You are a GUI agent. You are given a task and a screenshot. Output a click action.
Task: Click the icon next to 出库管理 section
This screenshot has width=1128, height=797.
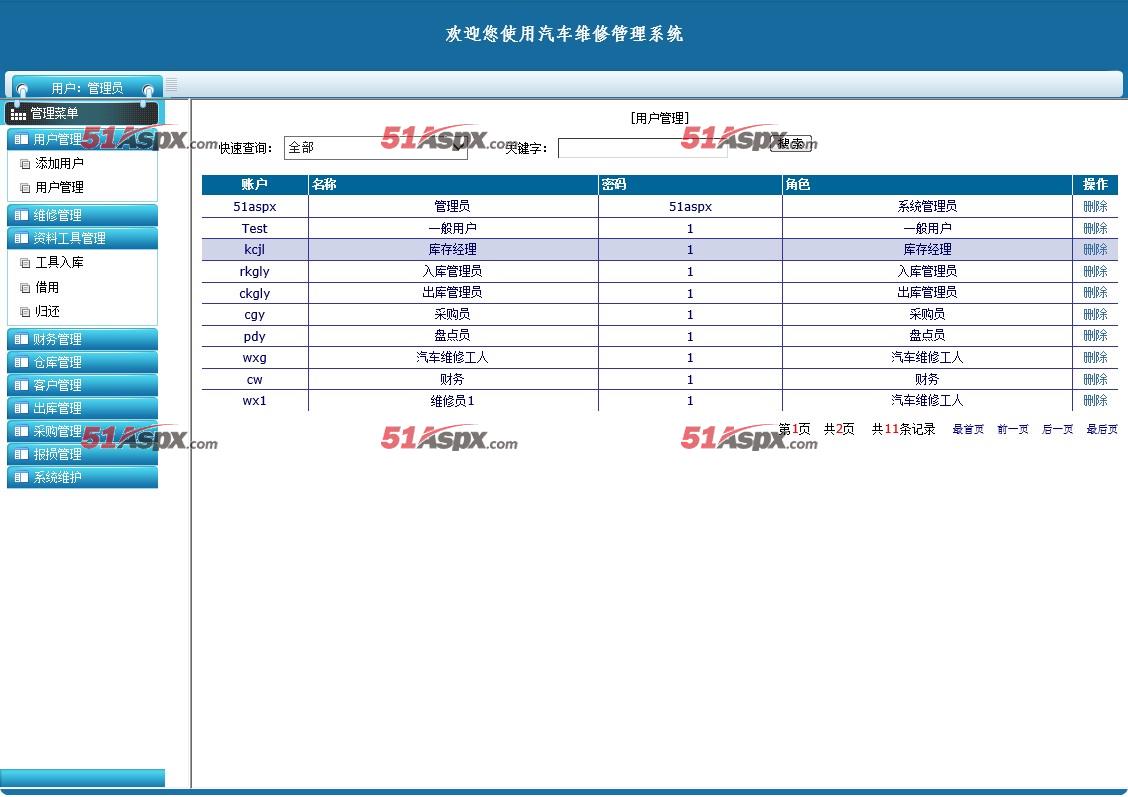click(21, 408)
